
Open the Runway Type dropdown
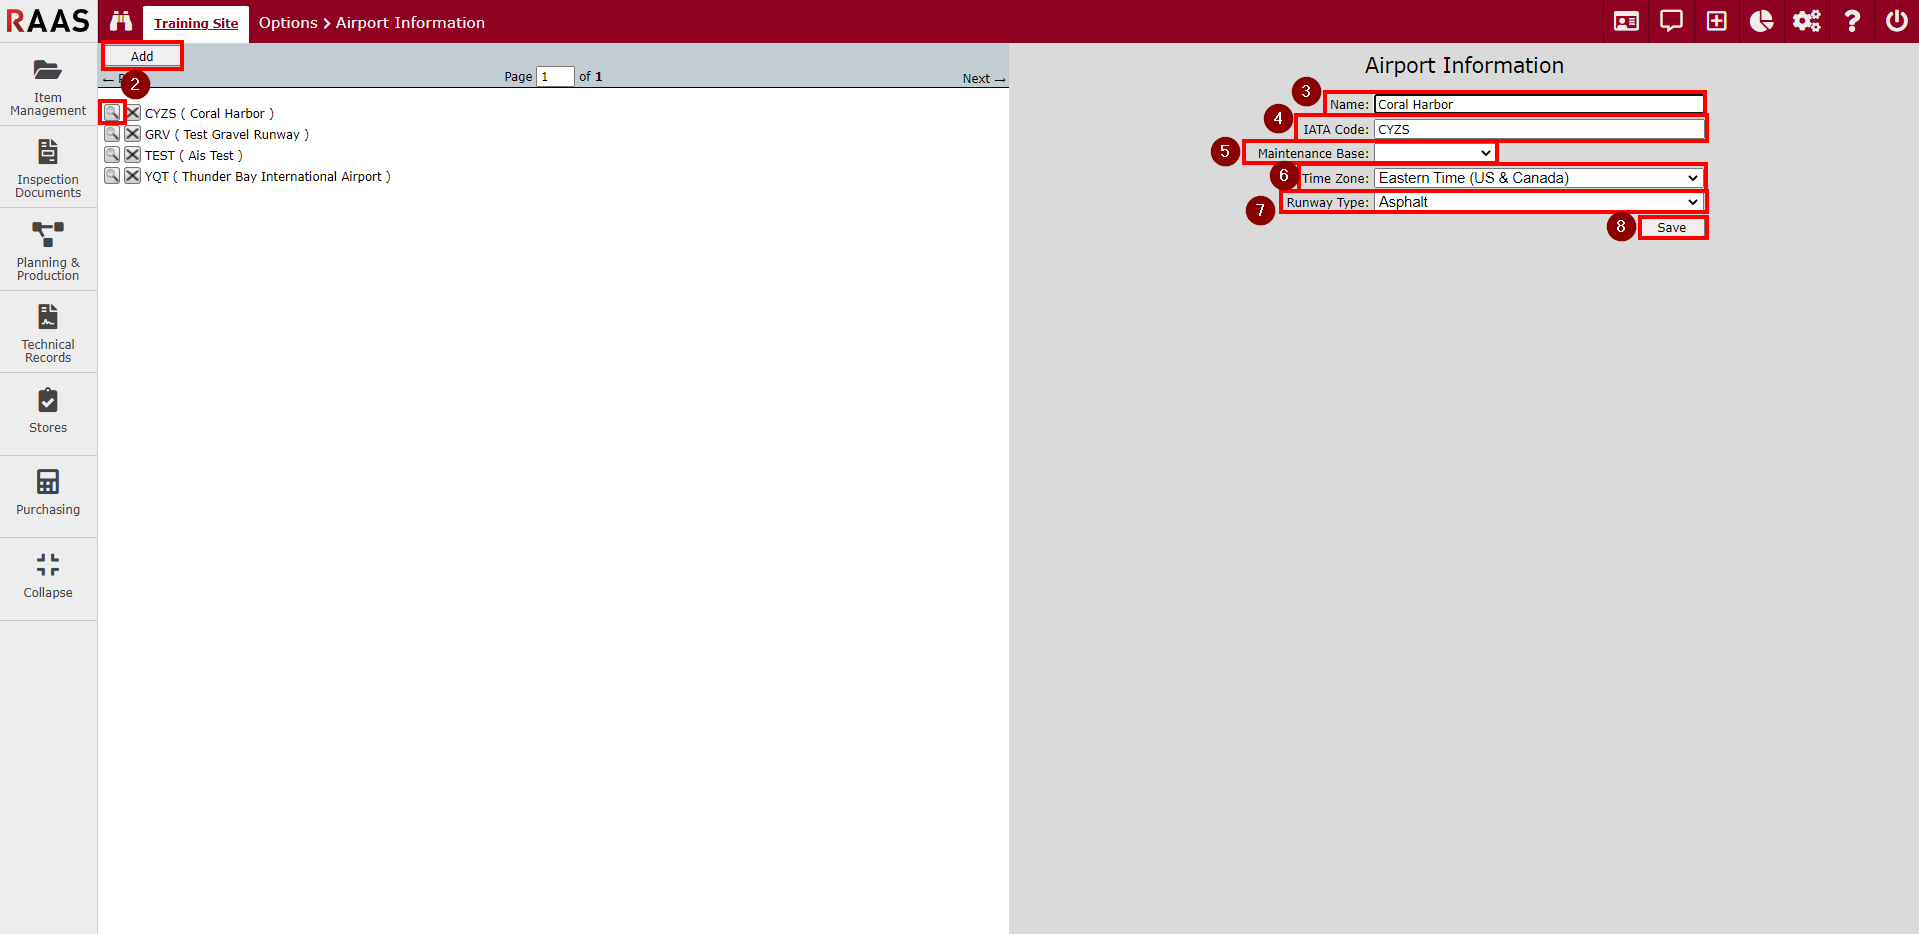(1538, 202)
